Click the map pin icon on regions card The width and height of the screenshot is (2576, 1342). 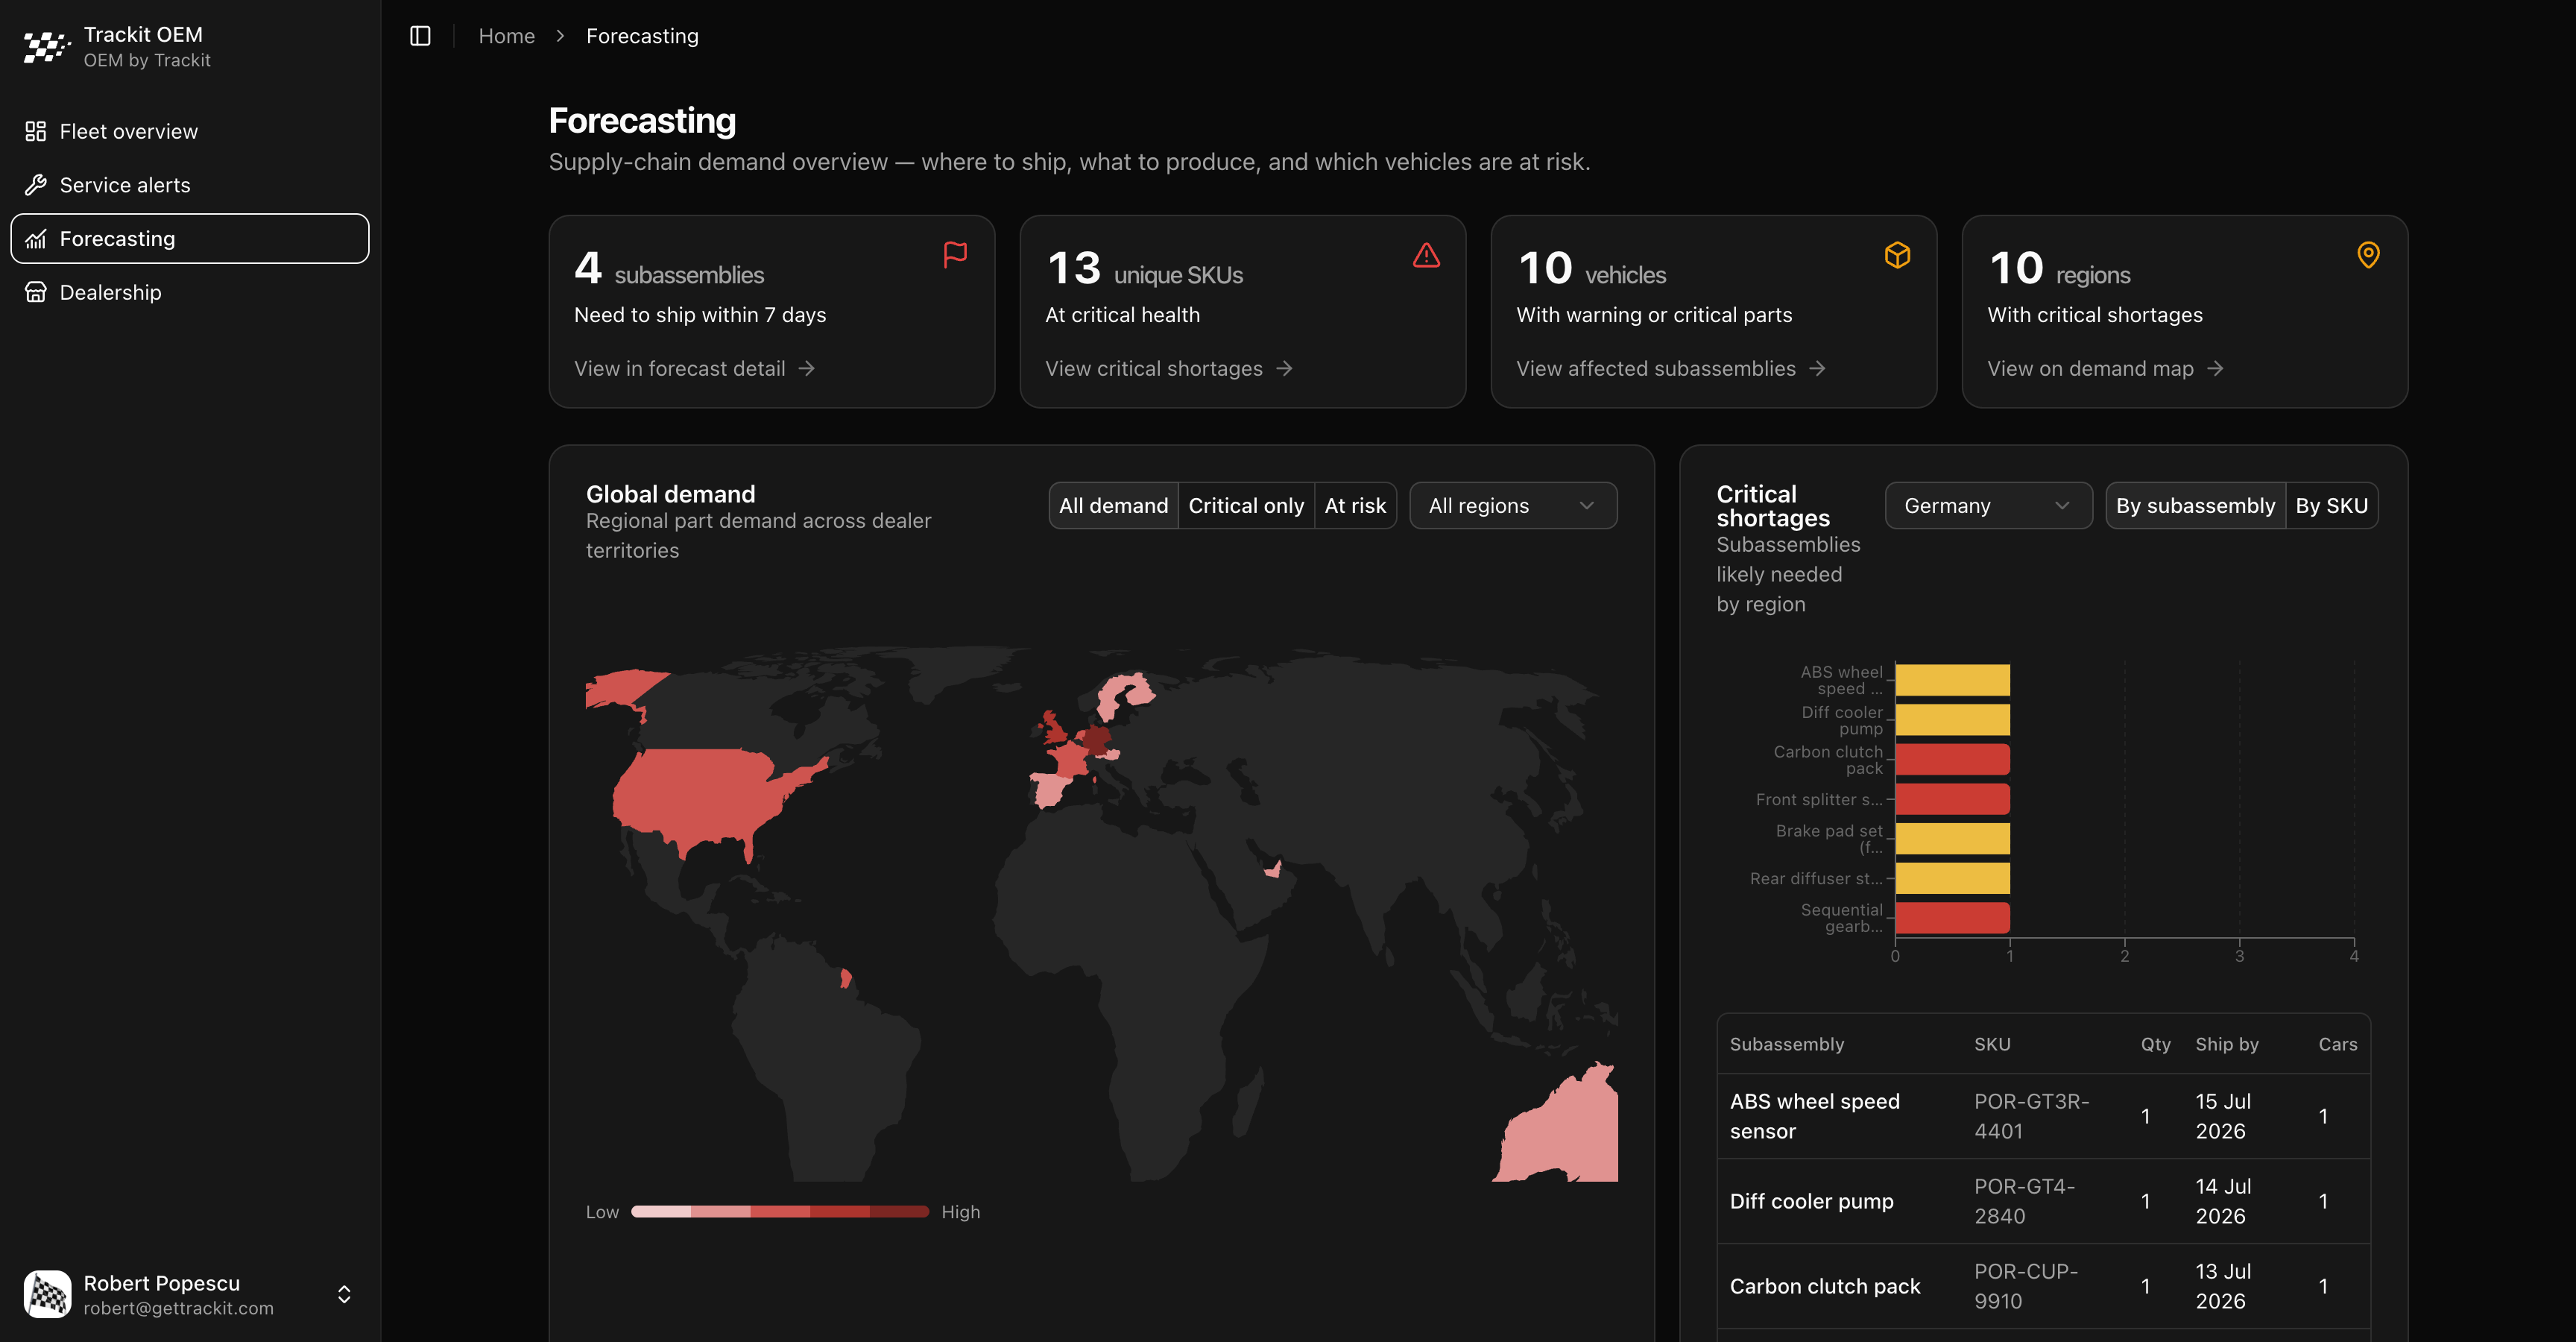pyautogui.click(x=2368, y=255)
